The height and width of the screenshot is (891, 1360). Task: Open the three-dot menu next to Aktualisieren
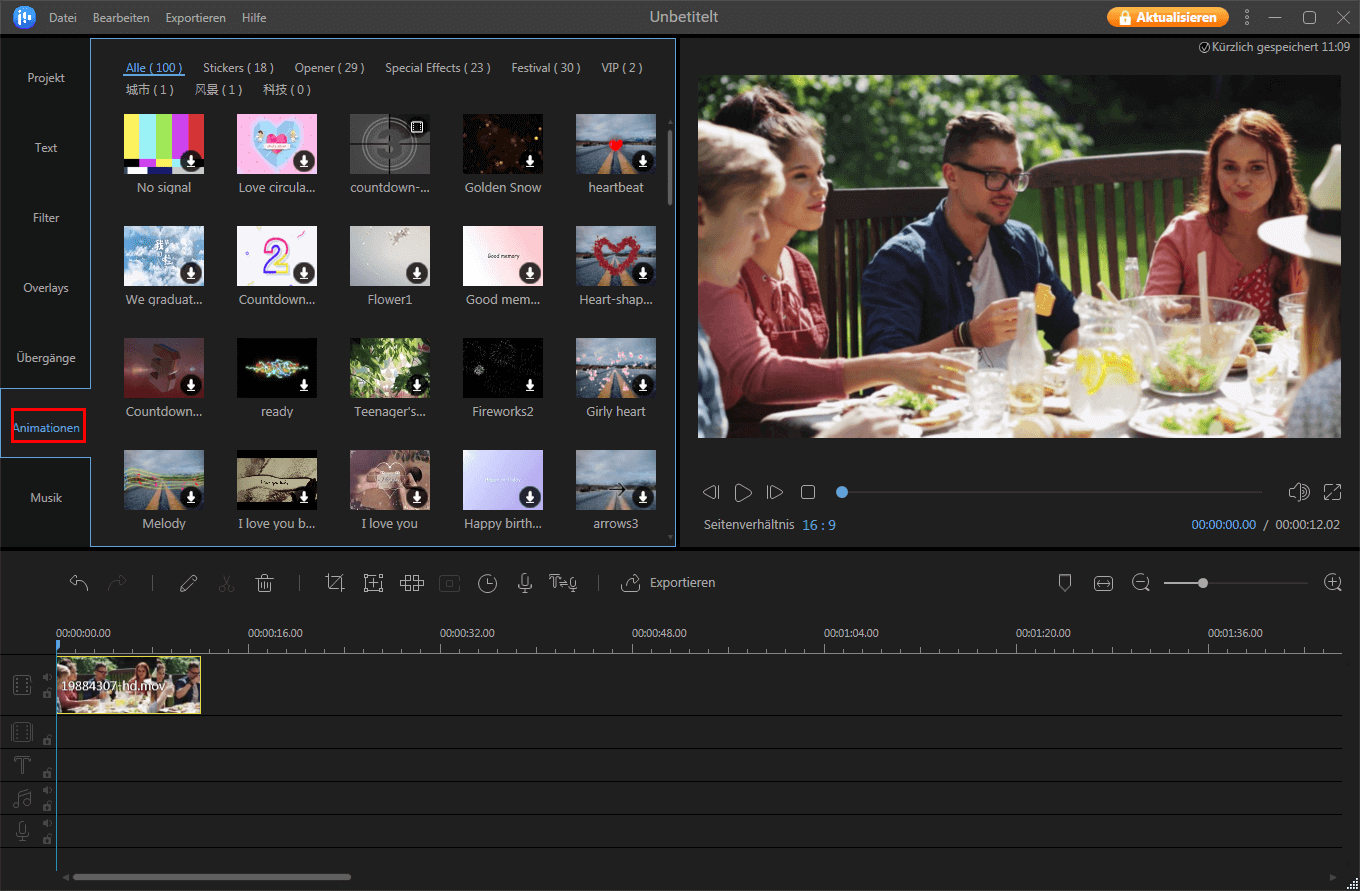[1247, 17]
